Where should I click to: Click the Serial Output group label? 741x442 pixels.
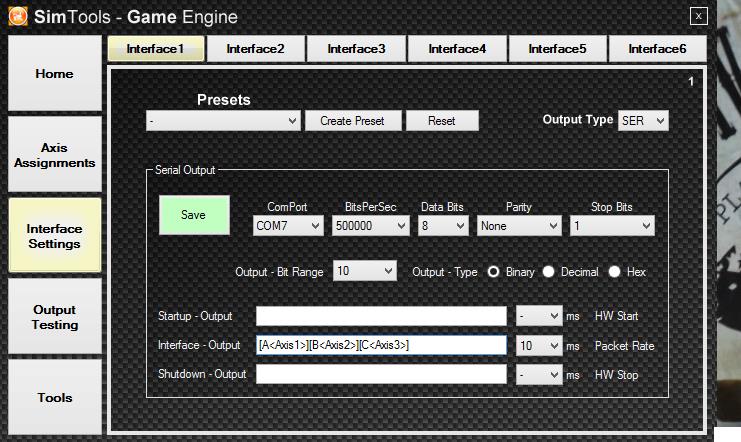185,170
